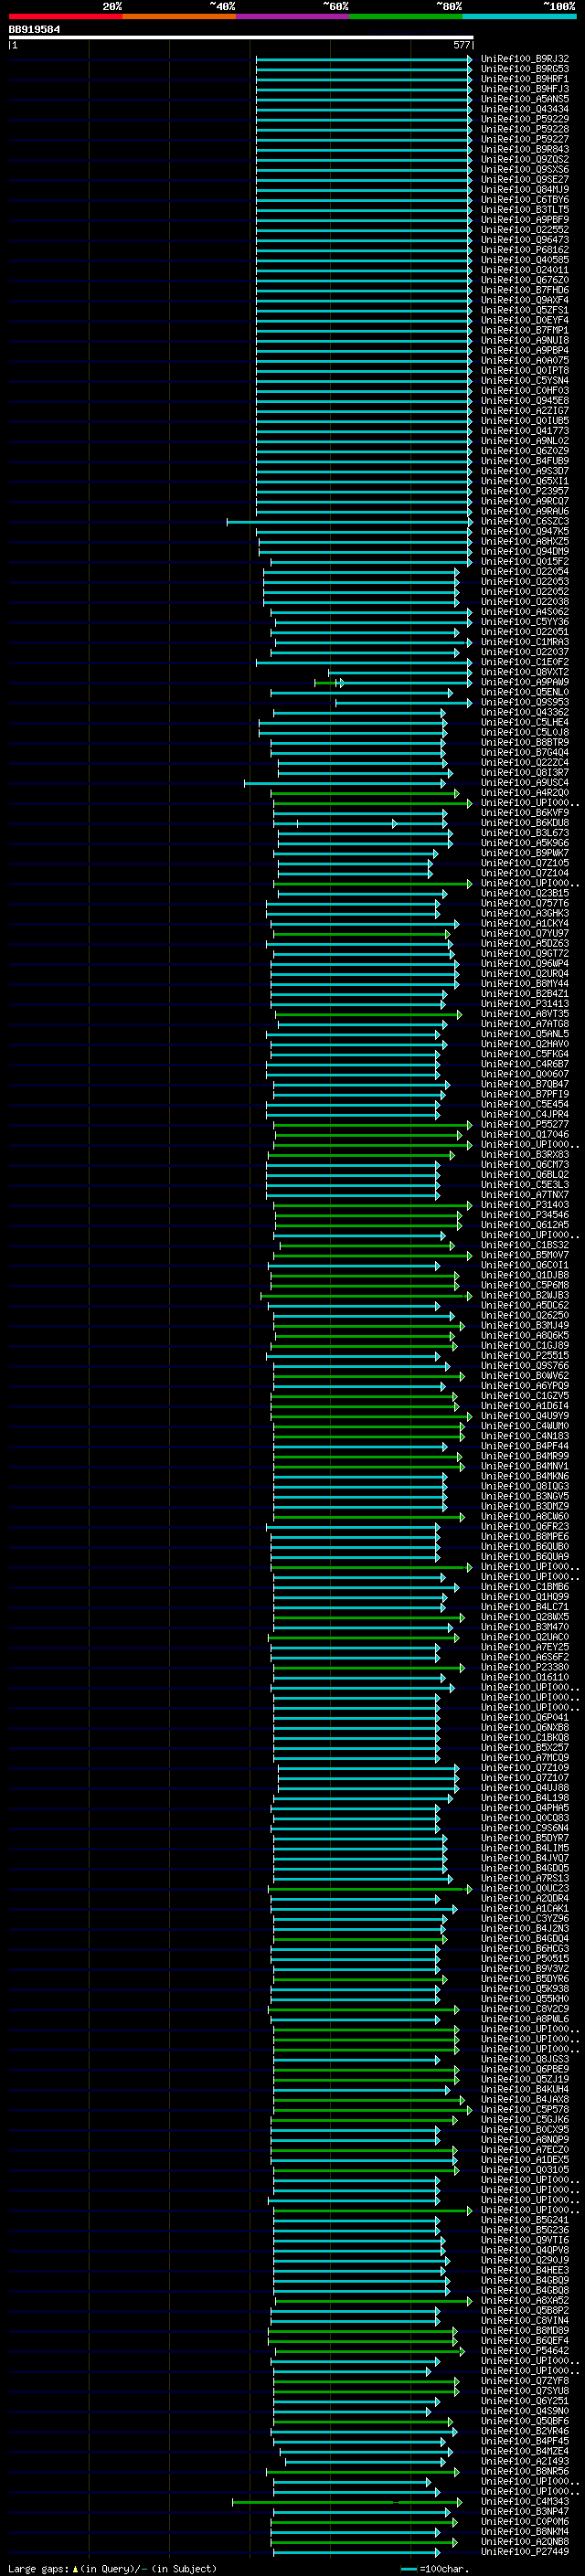Click the green ~80% identity legend segment
The width and height of the screenshot is (585, 2576).
point(406,16)
